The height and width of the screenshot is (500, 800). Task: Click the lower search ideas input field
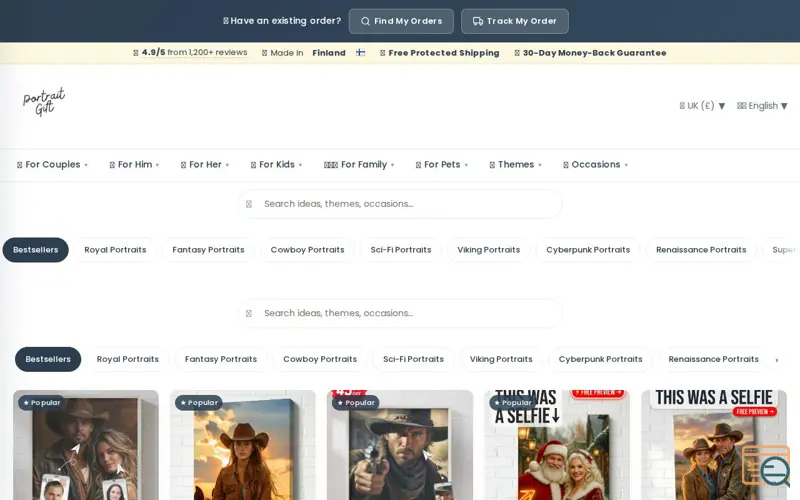pos(400,313)
